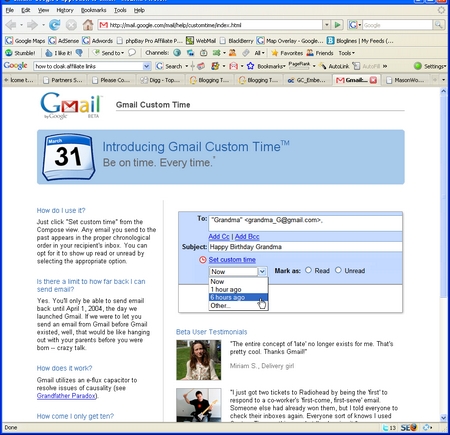Reload the page with the refresh icon
Image resolution: width=450 pixels, height=435 pixels.
click(55, 25)
